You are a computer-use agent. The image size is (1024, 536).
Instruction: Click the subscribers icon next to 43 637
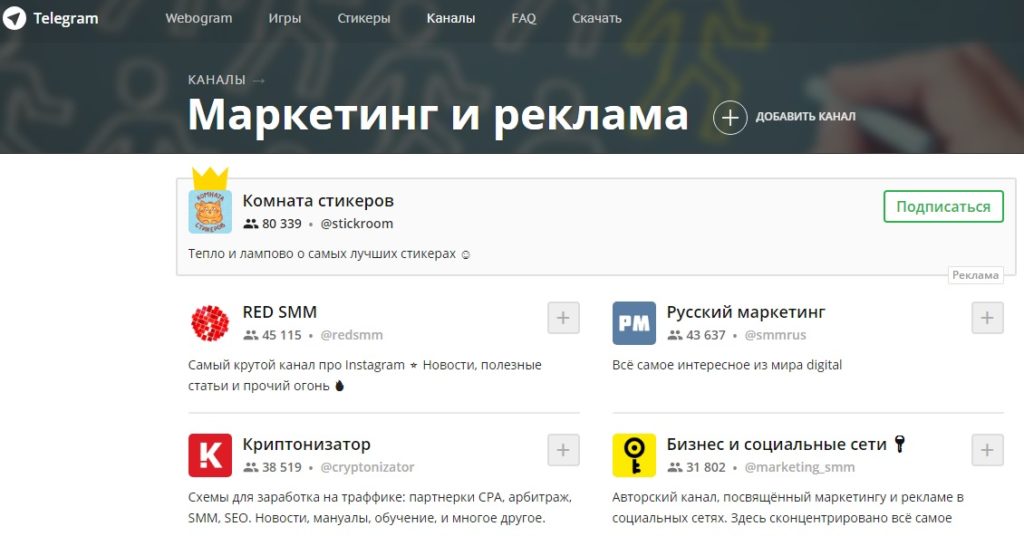pos(675,335)
